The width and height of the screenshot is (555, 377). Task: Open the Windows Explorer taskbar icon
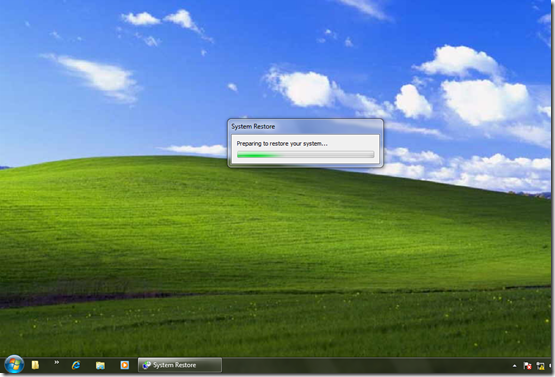100,365
